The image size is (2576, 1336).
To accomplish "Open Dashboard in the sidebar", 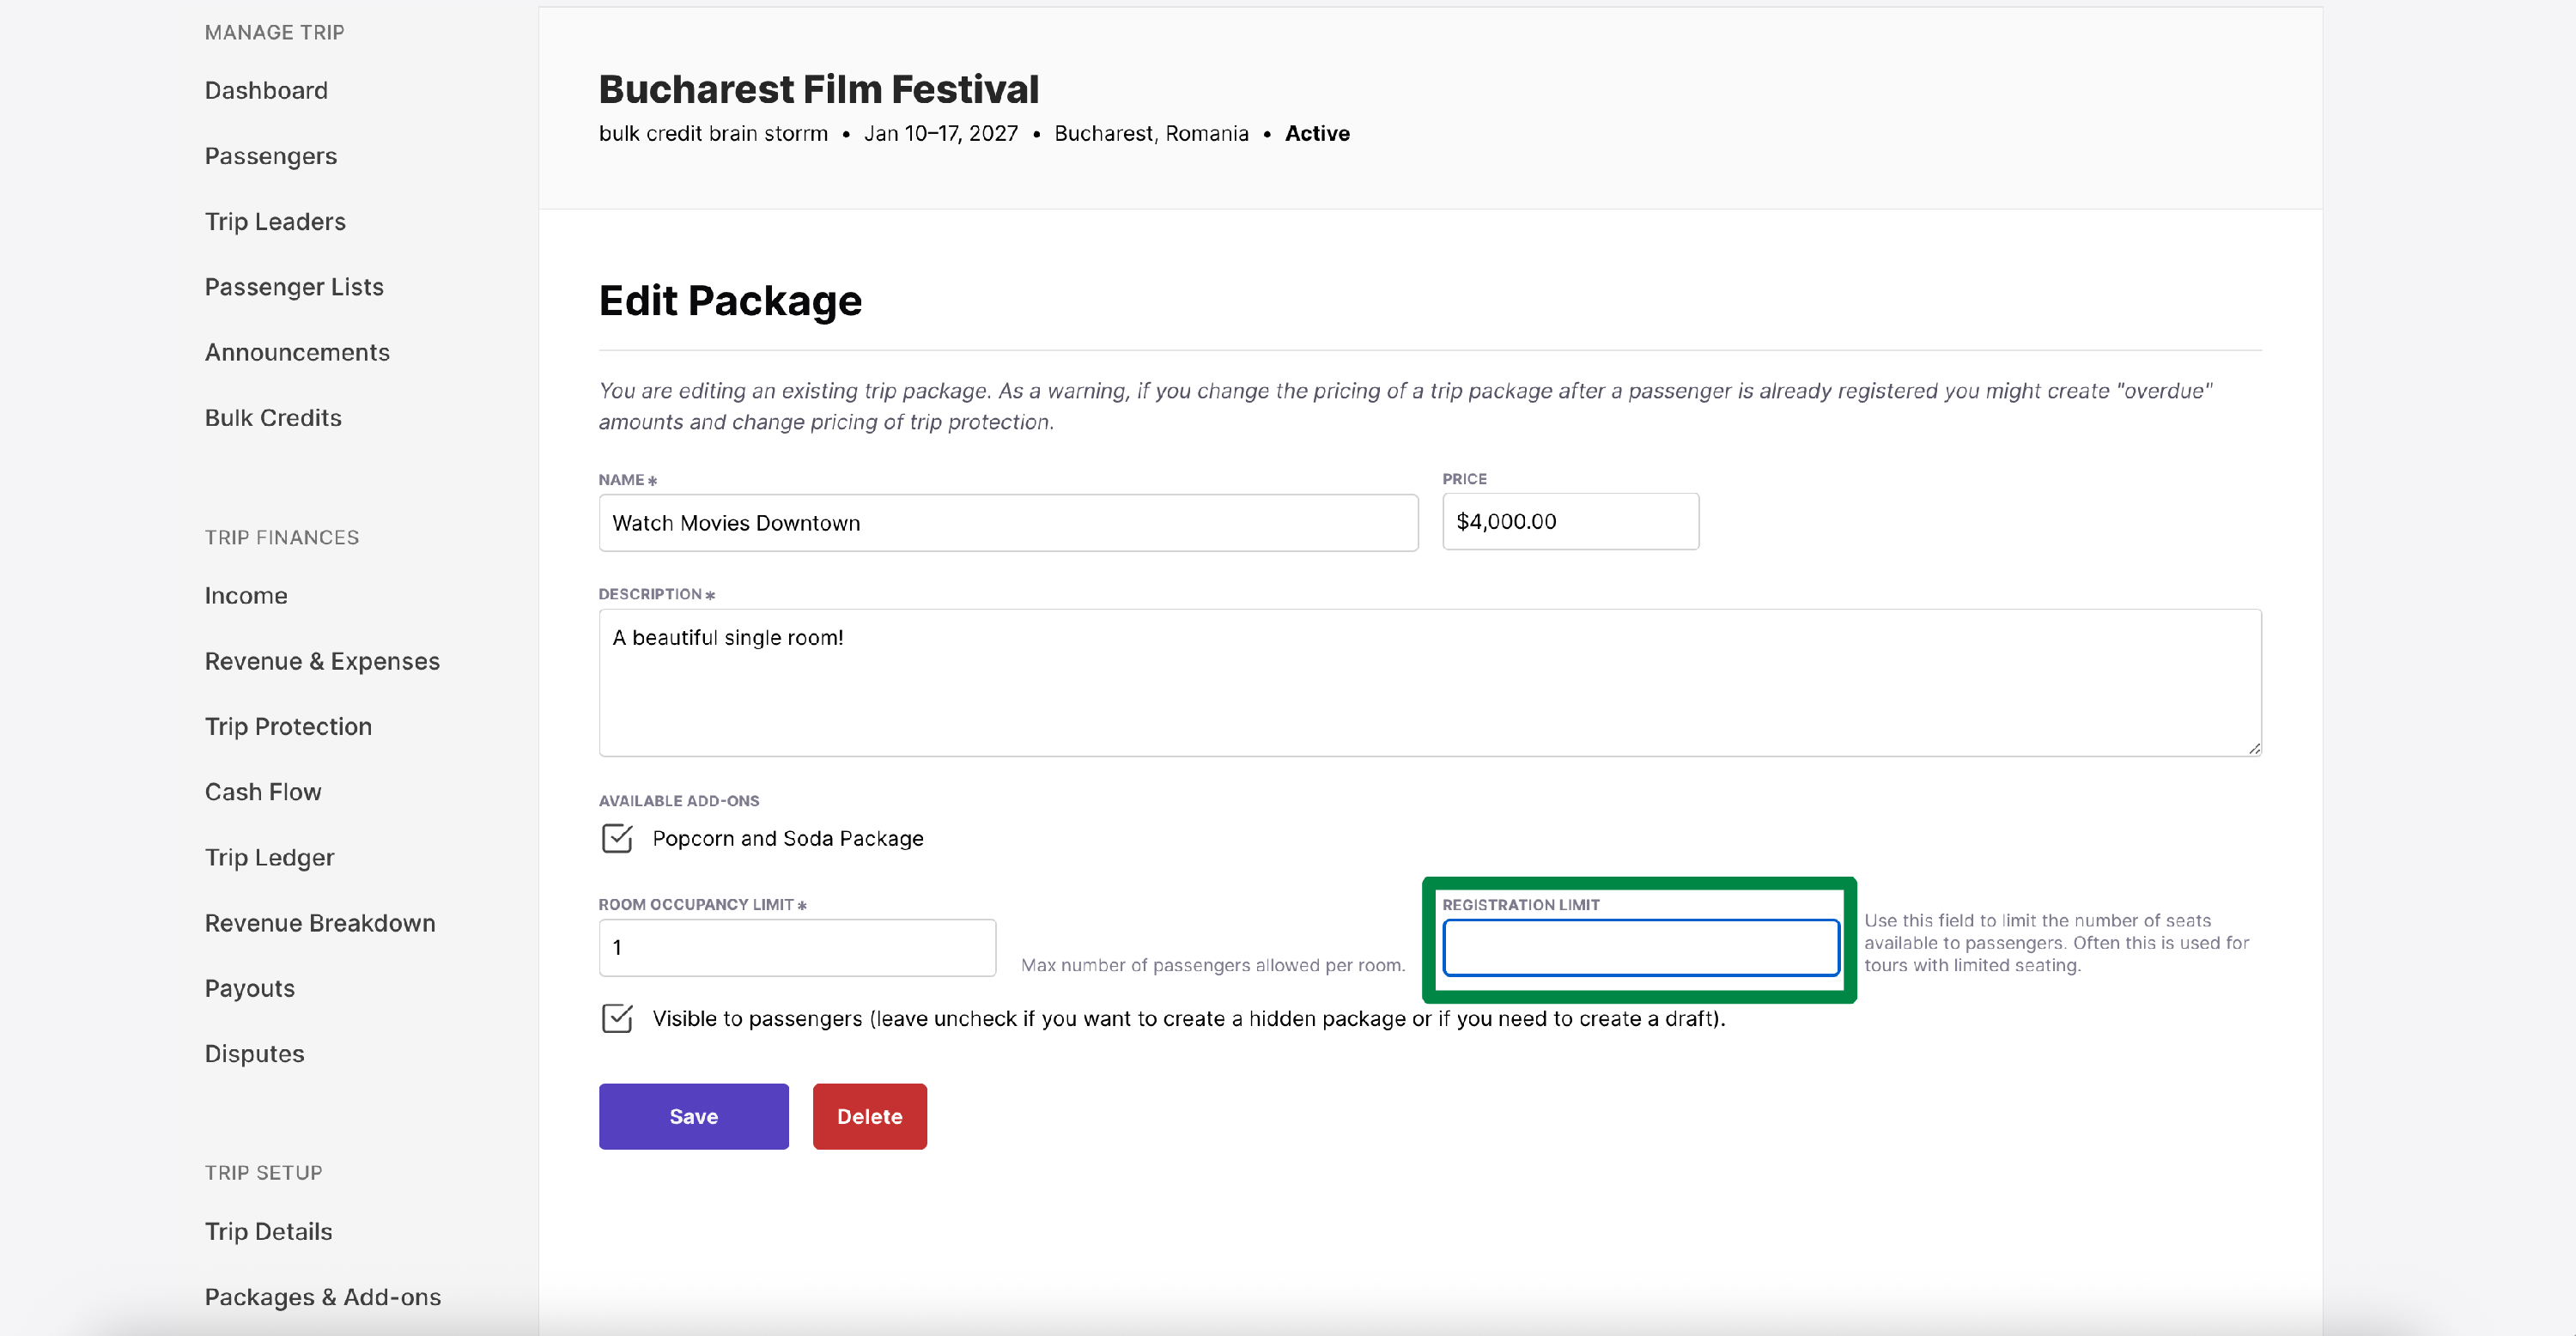I will click(266, 90).
